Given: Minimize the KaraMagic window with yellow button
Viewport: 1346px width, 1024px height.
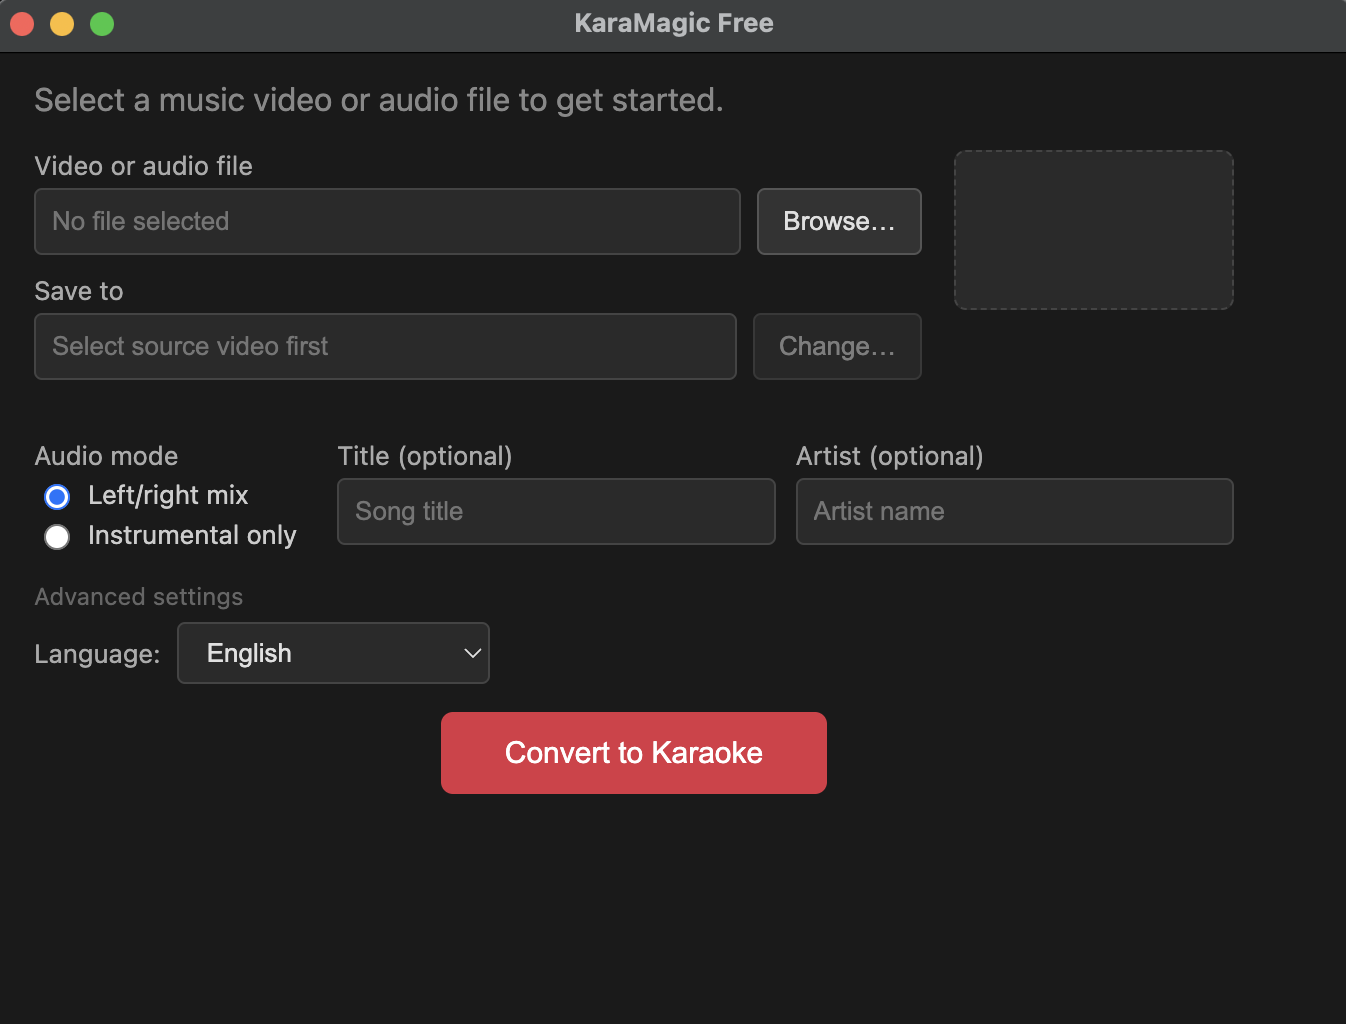Looking at the screenshot, I should [x=62, y=23].
